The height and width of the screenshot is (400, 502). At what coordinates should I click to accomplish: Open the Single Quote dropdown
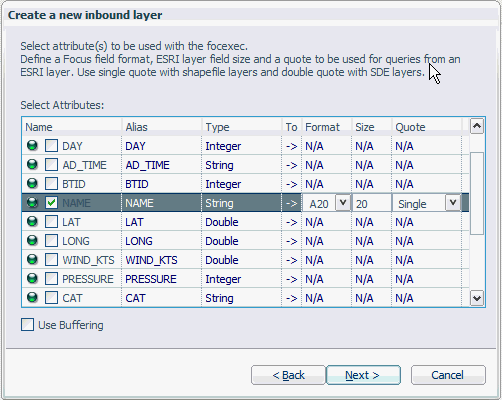tap(453, 203)
